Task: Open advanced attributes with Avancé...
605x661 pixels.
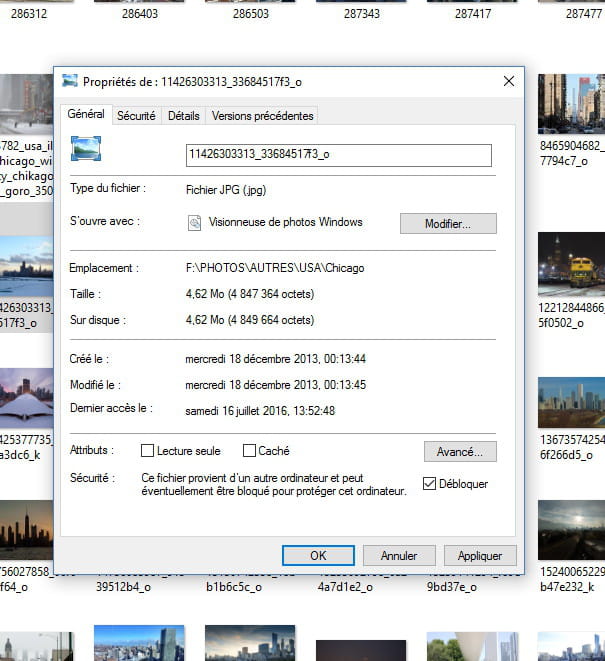Action: click(x=459, y=451)
